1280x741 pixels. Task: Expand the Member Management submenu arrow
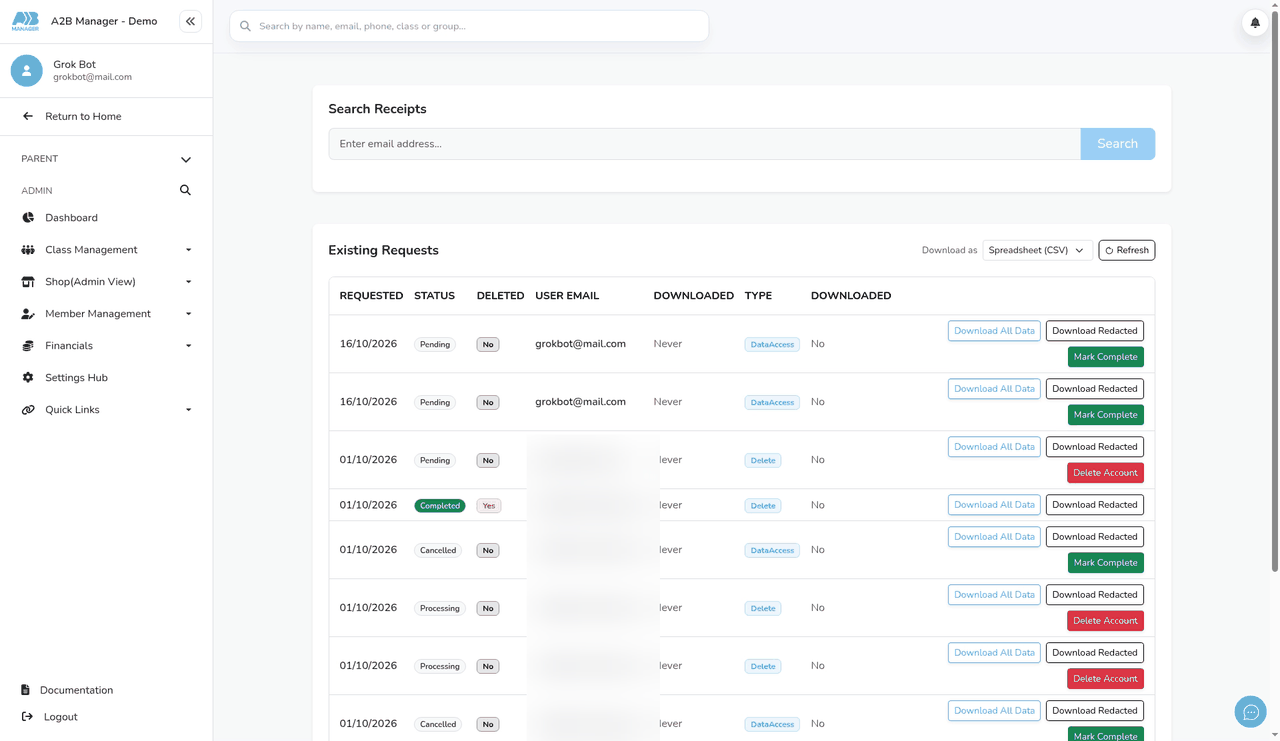(x=188, y=314)
